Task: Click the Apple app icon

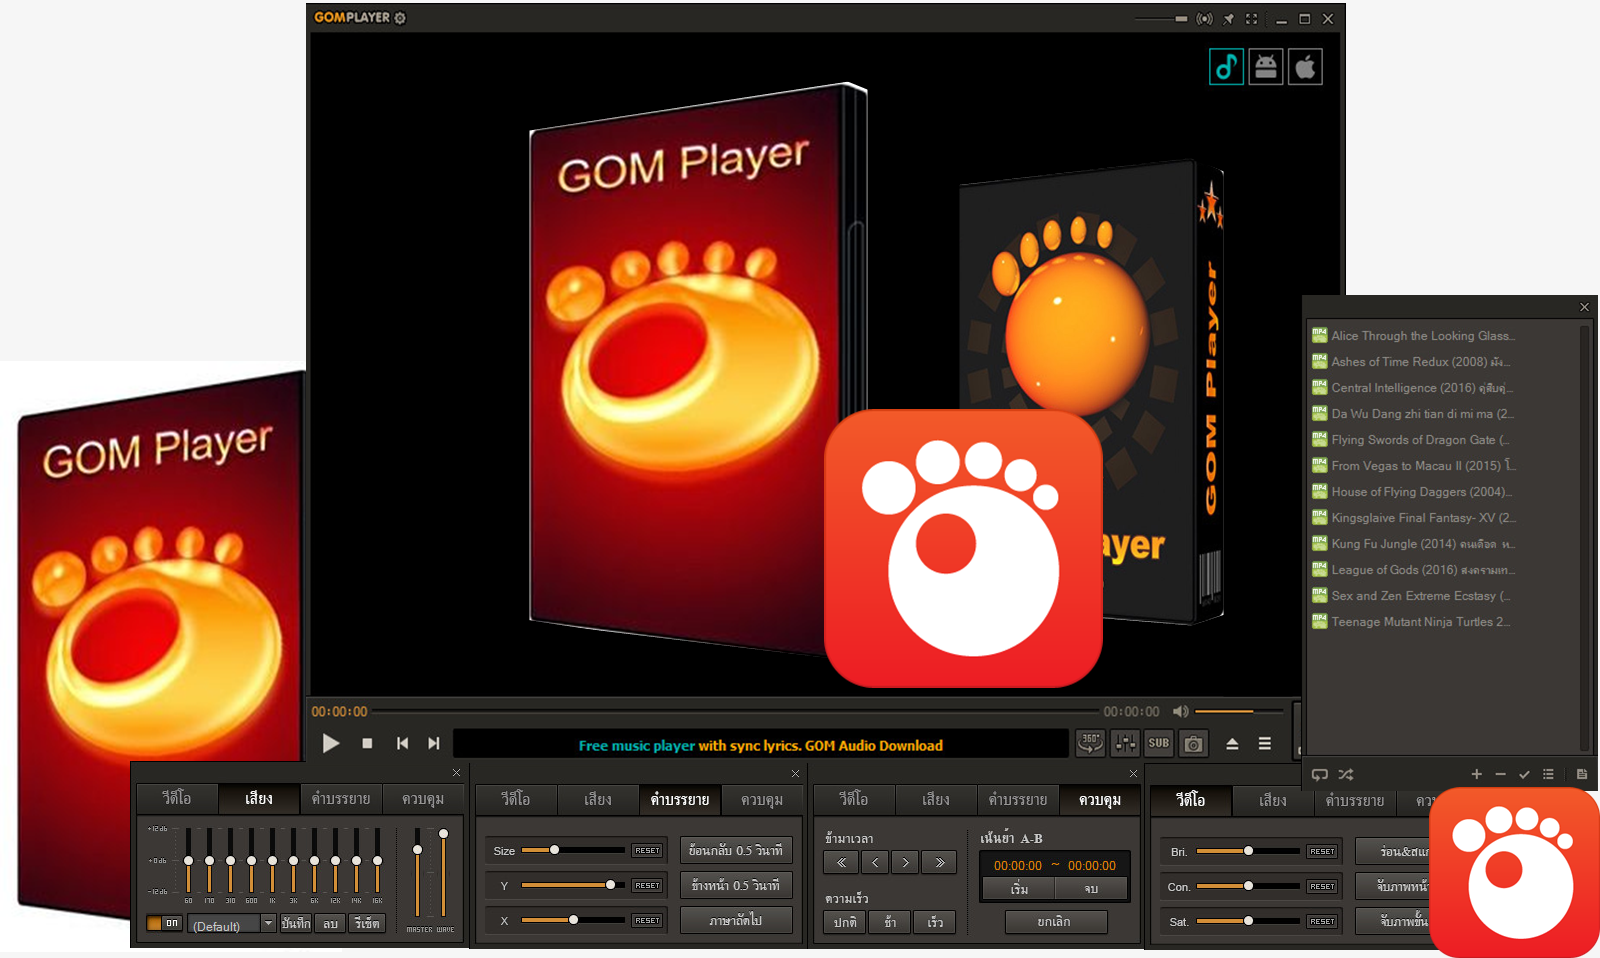Action: [x=1305, y=67]
